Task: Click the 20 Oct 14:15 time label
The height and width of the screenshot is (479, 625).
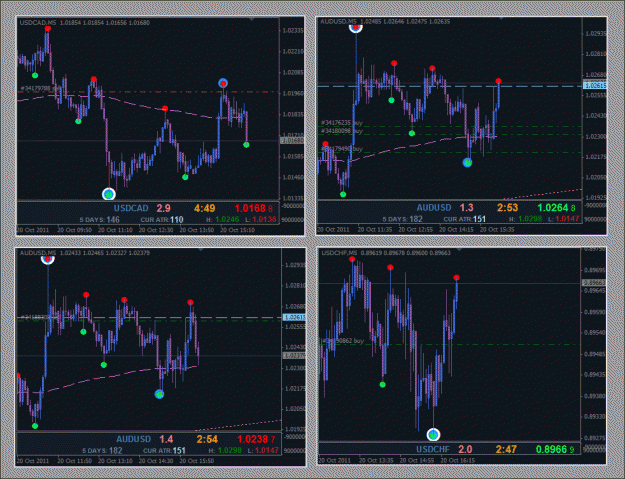Action: (456, 230)
